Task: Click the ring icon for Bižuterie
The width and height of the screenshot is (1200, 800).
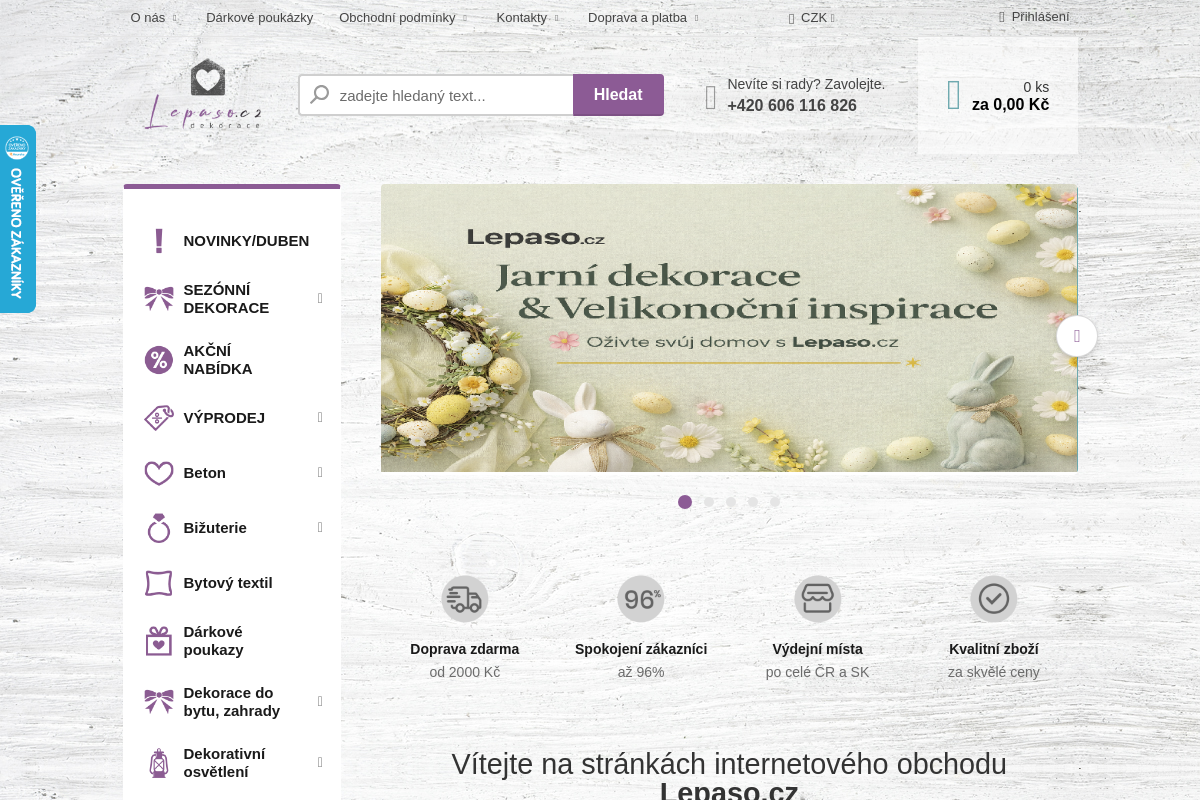Action: pyautogui.click(x=159, y=528)
